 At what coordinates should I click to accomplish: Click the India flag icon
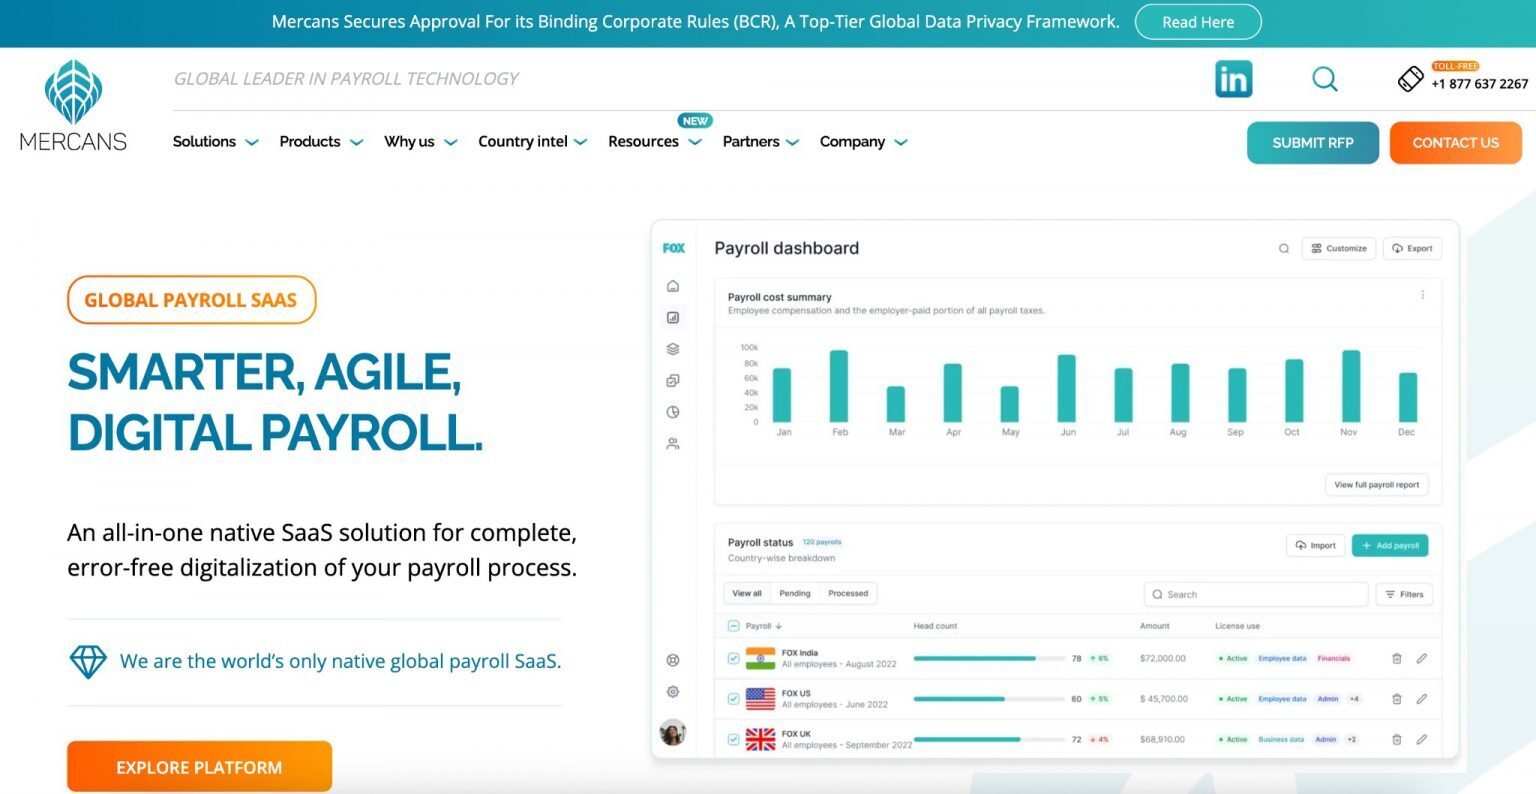pos(761,658)
